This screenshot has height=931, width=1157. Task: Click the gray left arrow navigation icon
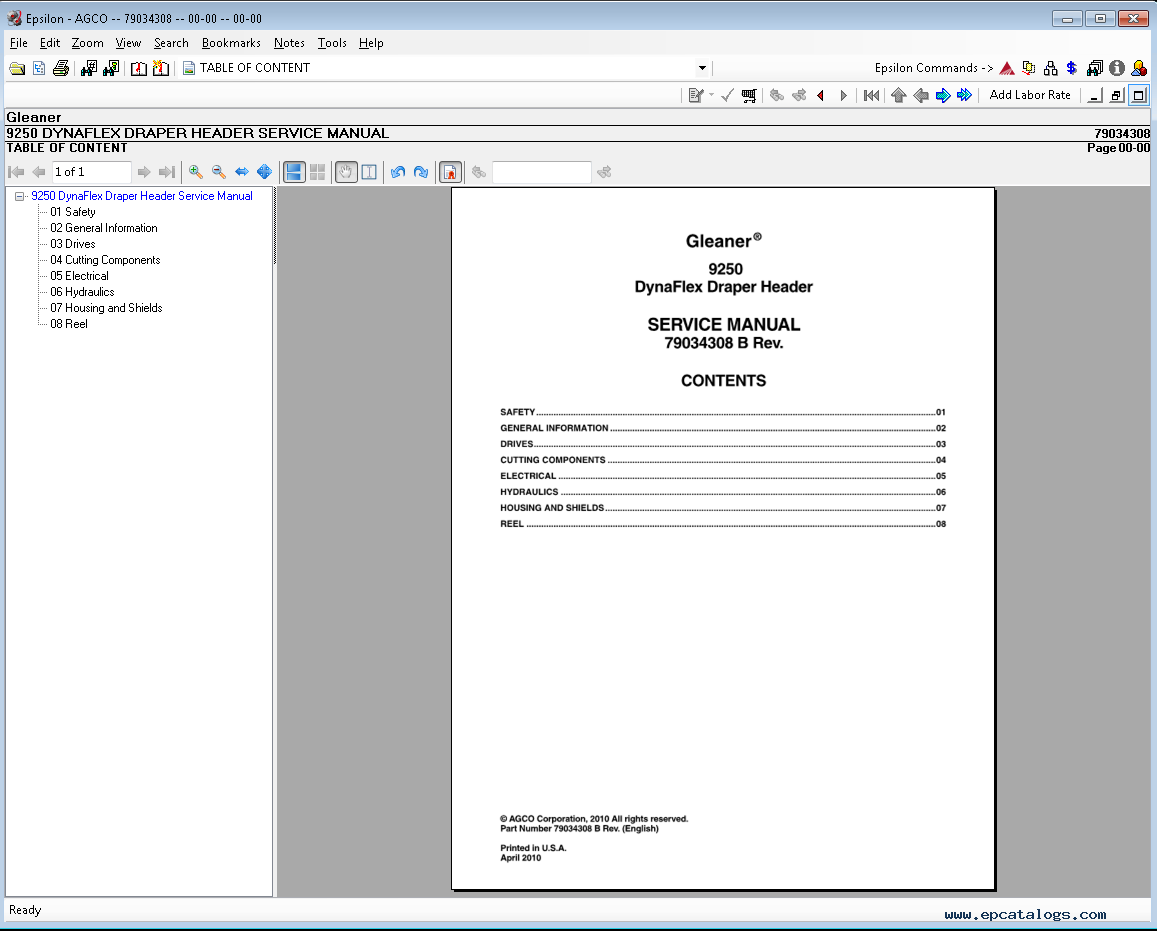click(x=921, y=95)
